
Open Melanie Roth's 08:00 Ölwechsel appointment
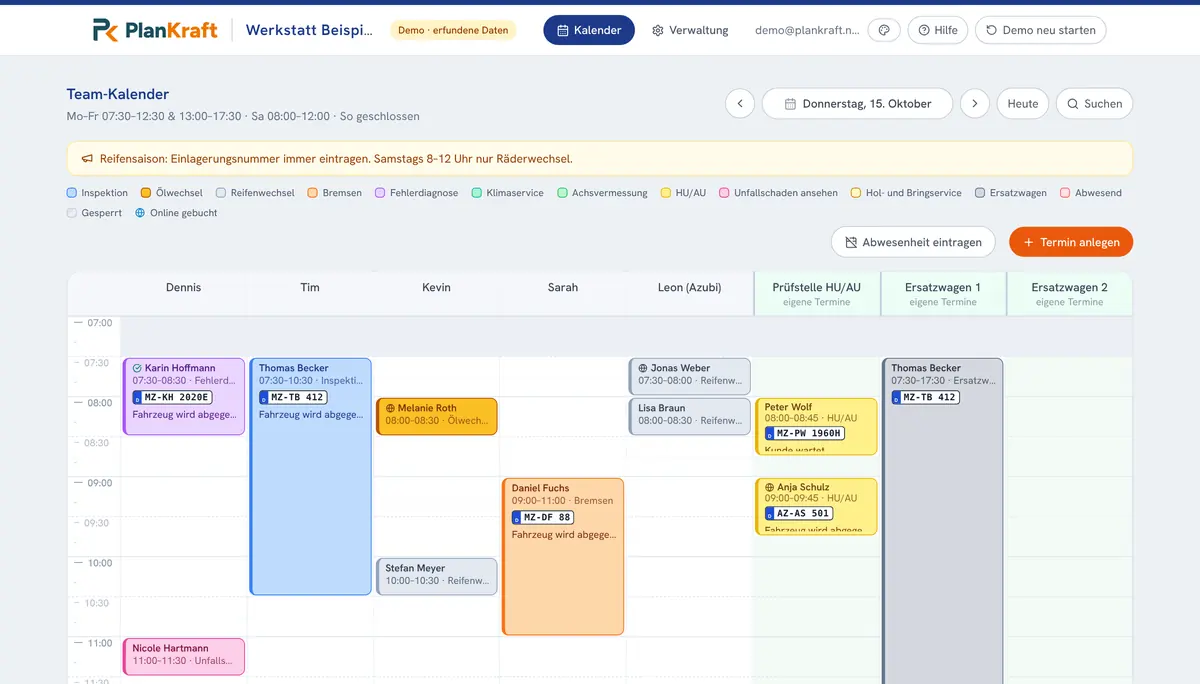(x=437, y=416)
